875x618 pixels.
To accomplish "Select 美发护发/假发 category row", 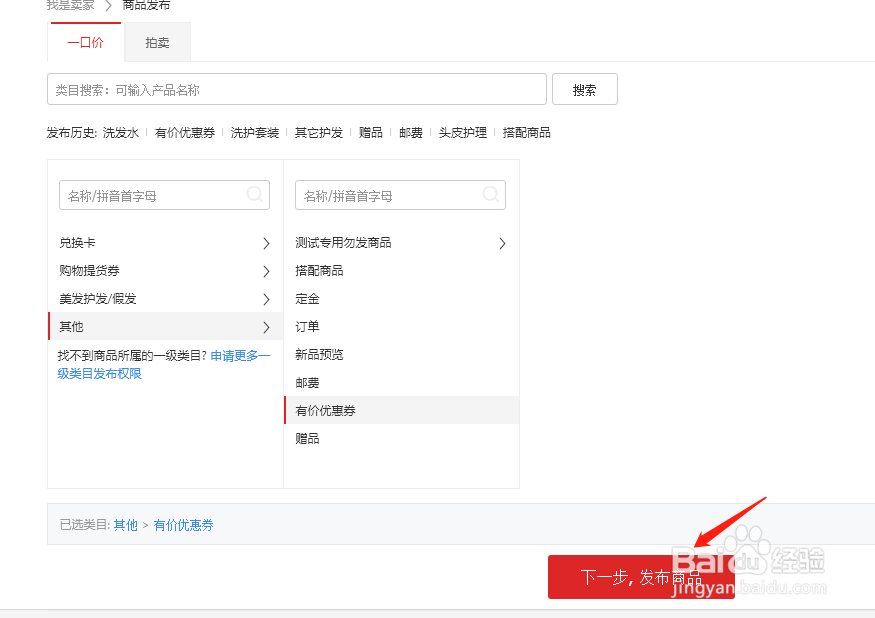I will coord(166,299).
